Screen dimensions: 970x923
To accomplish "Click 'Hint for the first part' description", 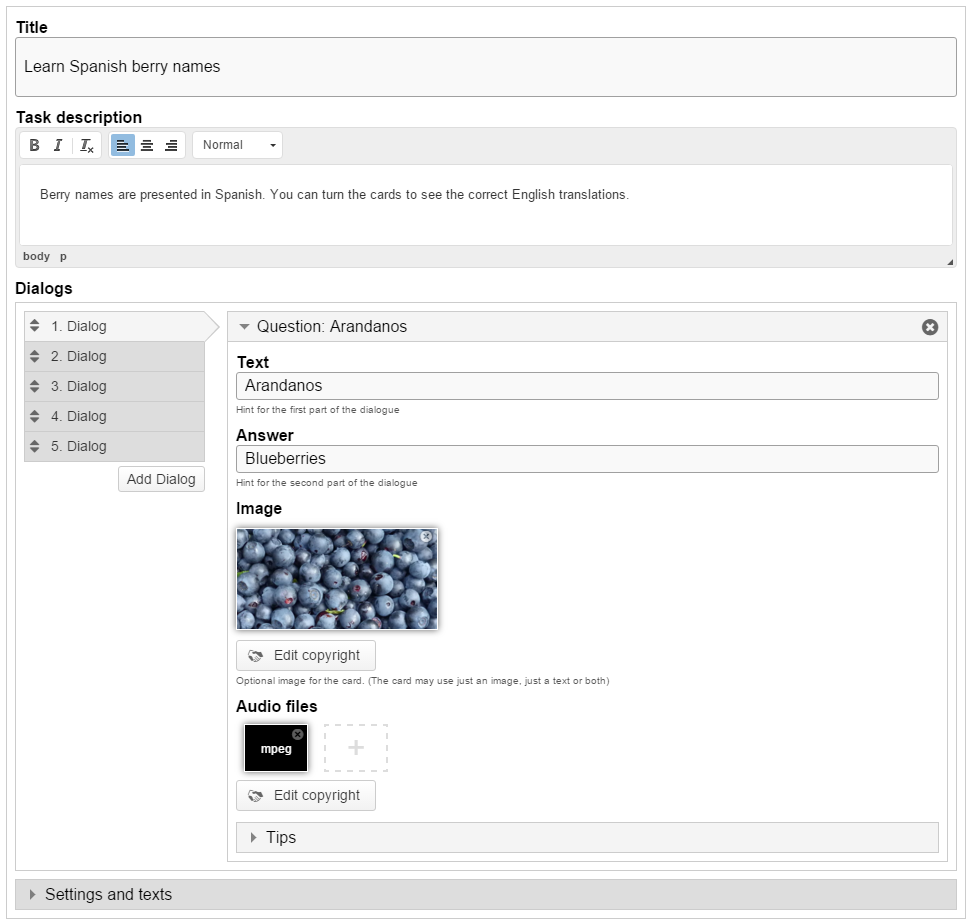I will pyautogui.click(x=317, y=410).
